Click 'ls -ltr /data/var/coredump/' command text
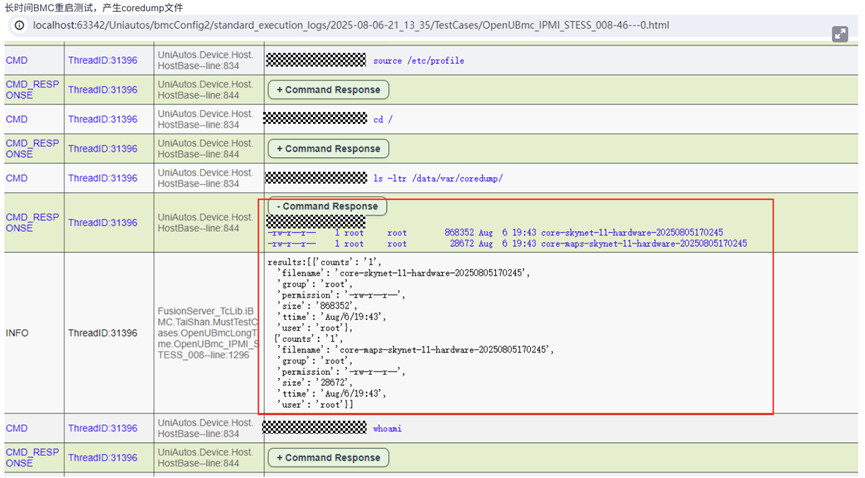The height and width of the screenshot is (478, 865). (438, 178)
